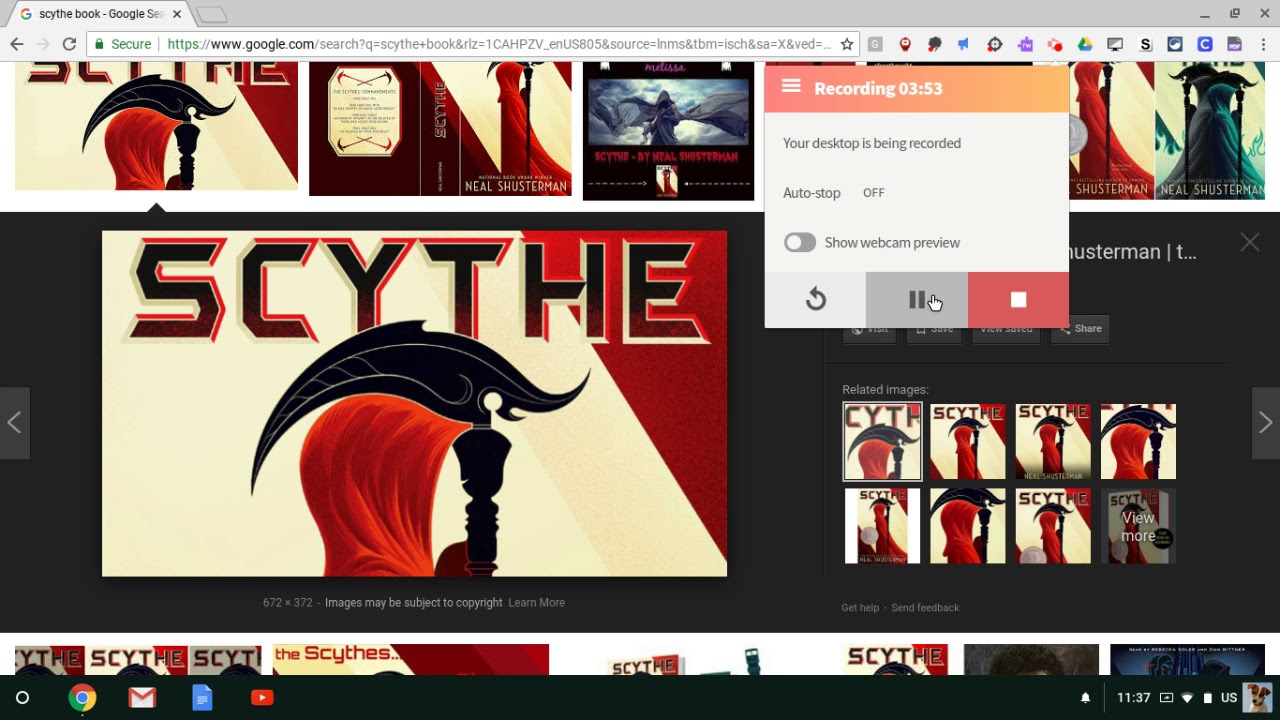Open the melissa Scythe by Neal Shusterman thumbnail
Viewport: 1280px width, 720px height.
click(668, 131)
